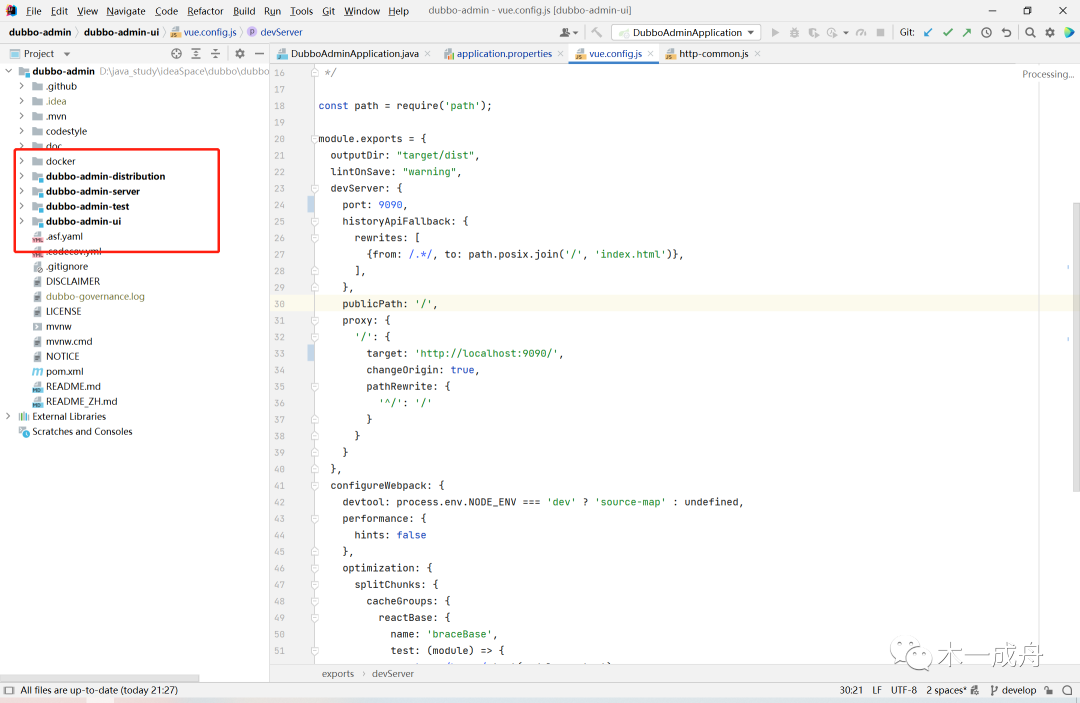Image resolution: width=1080 pixels, height=703 pixels.
Task: Click vue.config.js in top breadcrumb
Action: tap(209, 32)
